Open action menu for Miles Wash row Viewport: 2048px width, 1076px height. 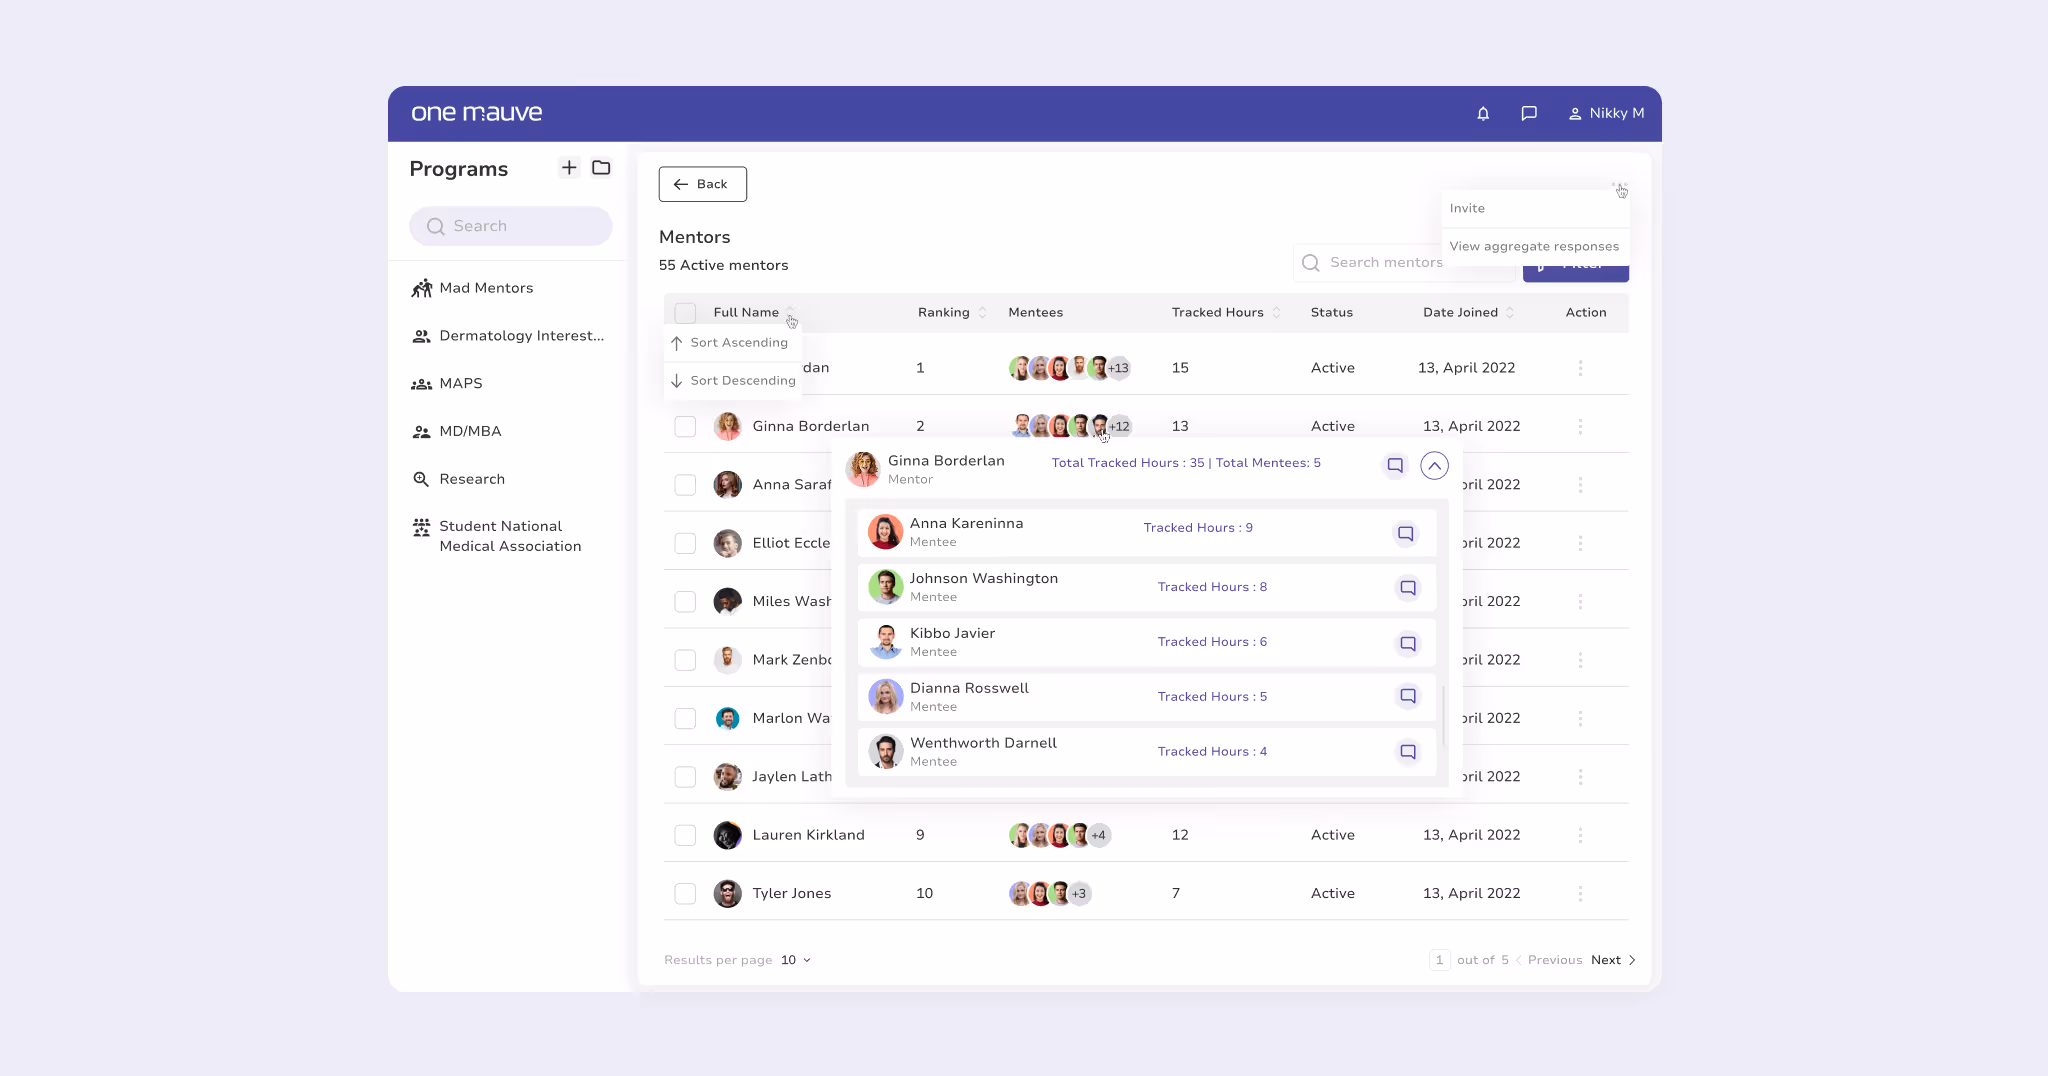[x=1580, y=602]
